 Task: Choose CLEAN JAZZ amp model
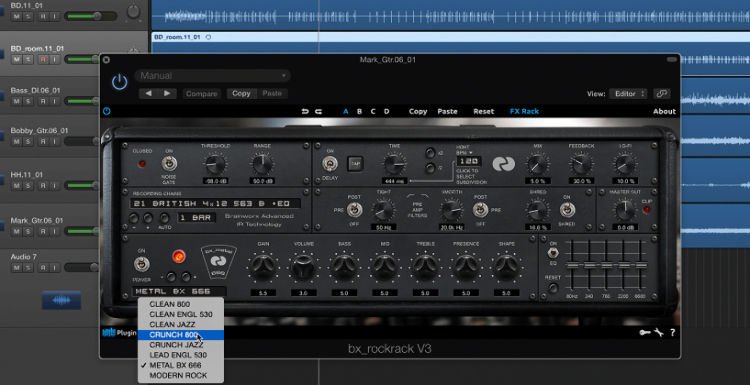181,324
